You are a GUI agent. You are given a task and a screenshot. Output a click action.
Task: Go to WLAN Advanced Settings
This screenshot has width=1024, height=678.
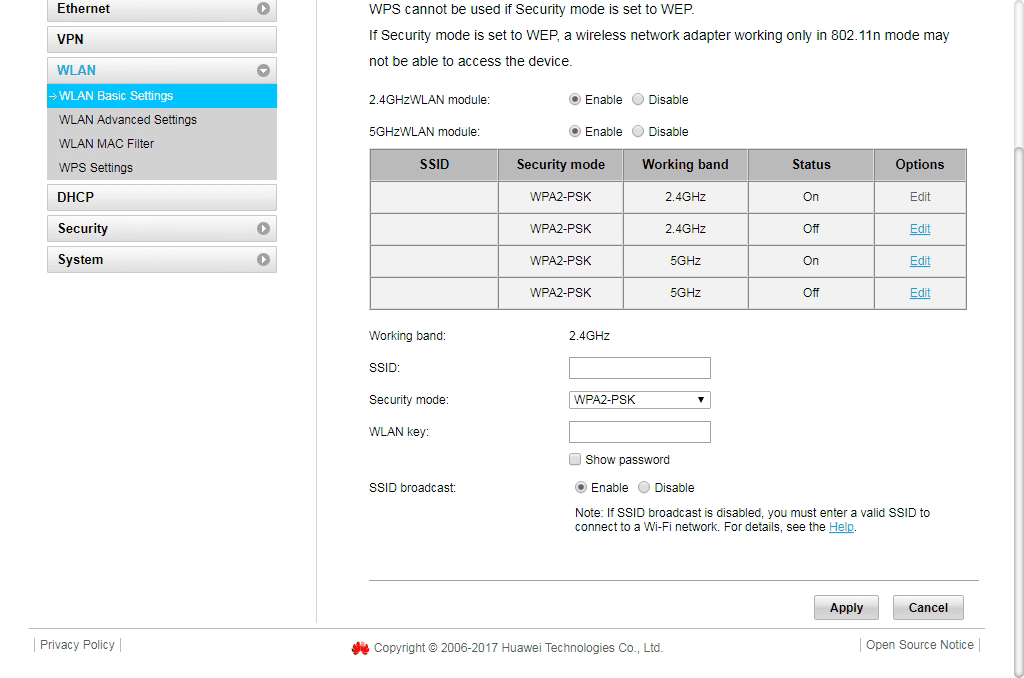128,120
